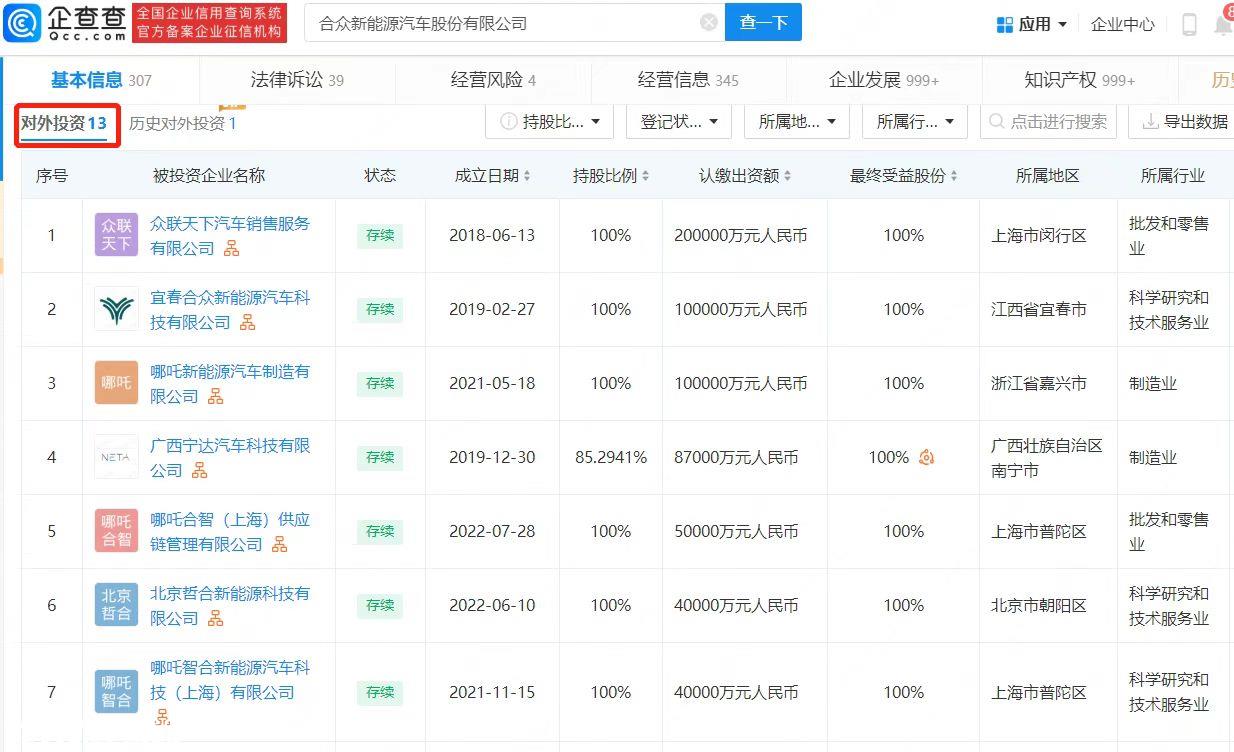This screenshot has height=752, width=1234.
Task: Click 哪吒合智 pink logo thumbnail
Action: tap(117, 531)
